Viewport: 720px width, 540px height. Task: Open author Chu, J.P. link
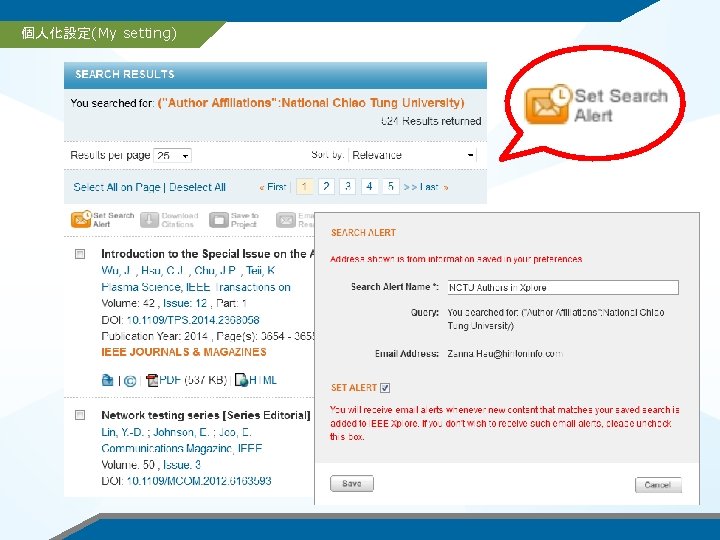click(x=216, y=270)
